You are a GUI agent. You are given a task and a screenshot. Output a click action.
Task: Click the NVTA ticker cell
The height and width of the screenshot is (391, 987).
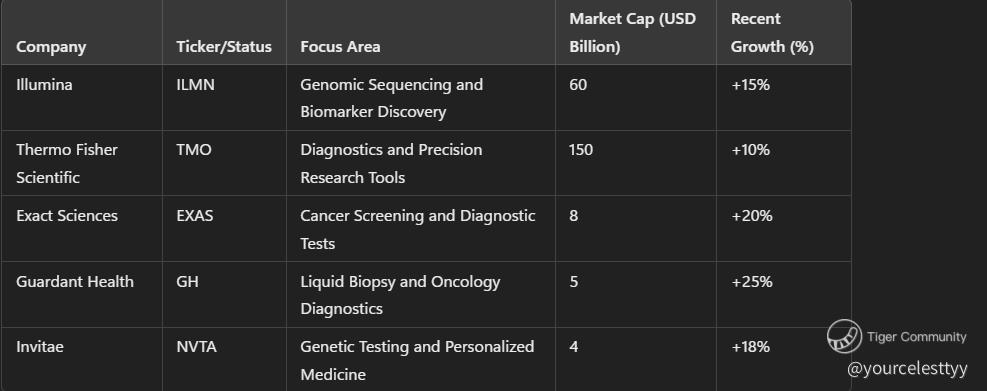point(196,346)
